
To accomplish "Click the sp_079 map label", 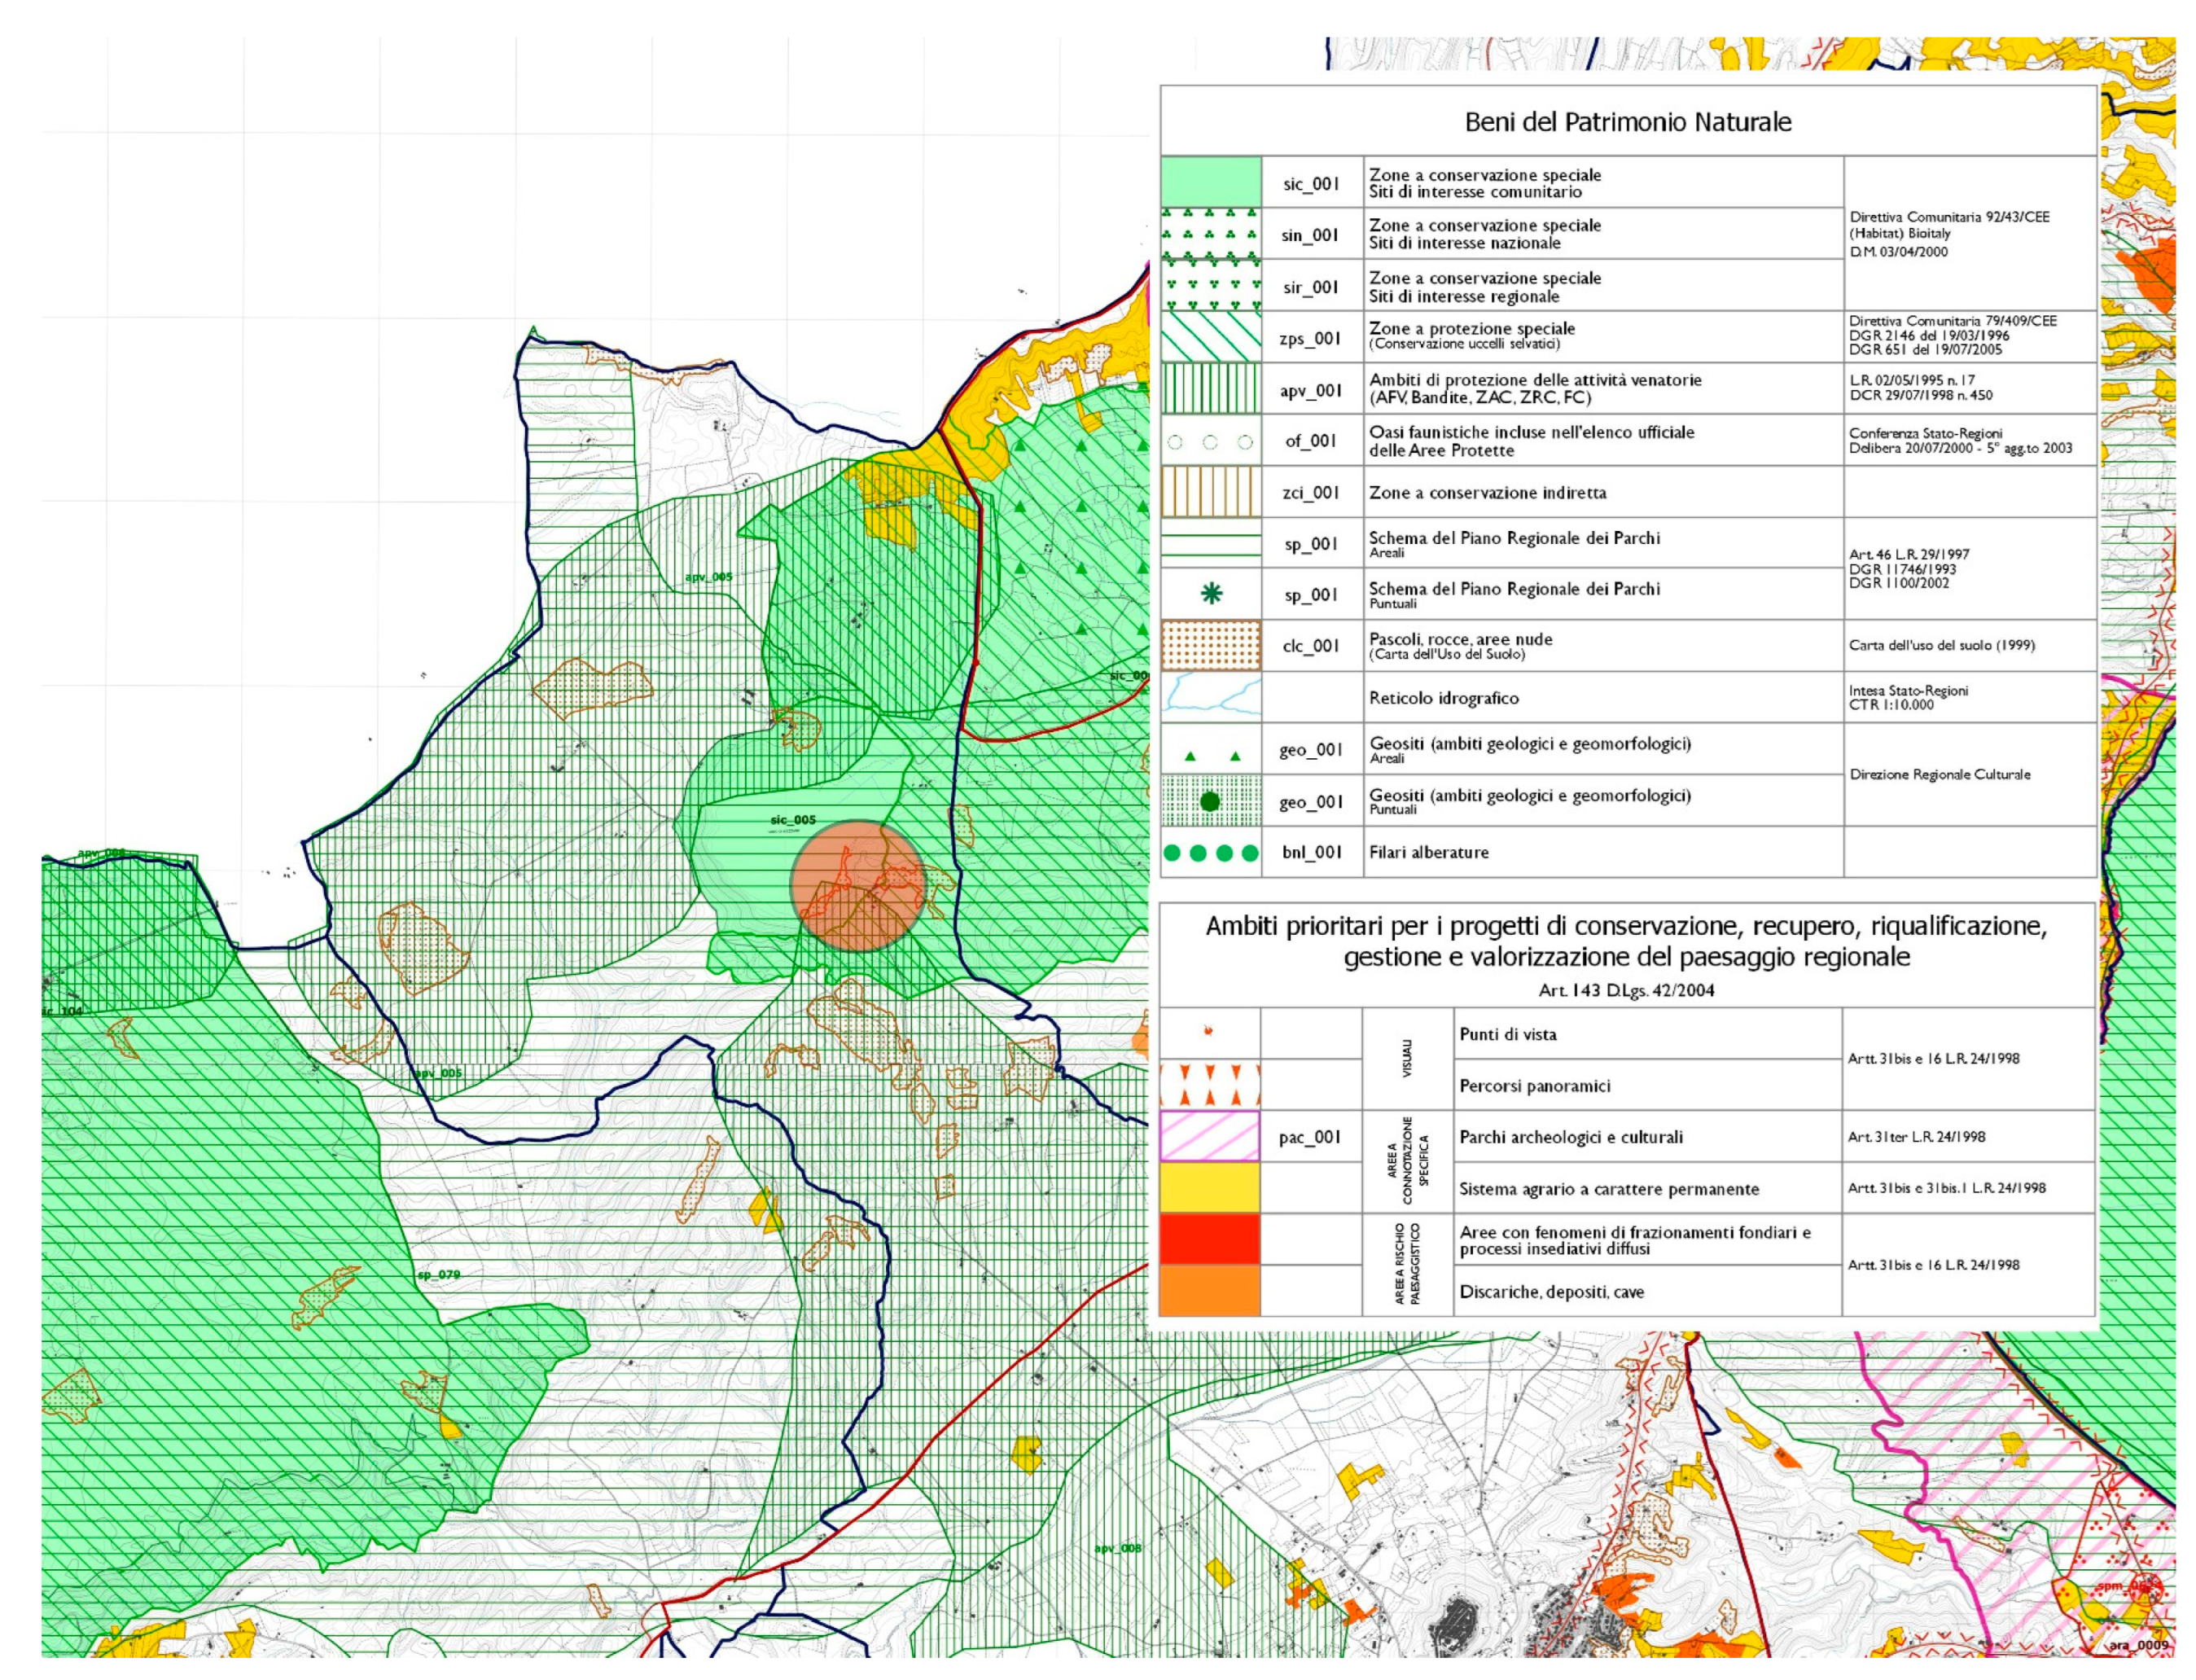I will (439, 1275).
